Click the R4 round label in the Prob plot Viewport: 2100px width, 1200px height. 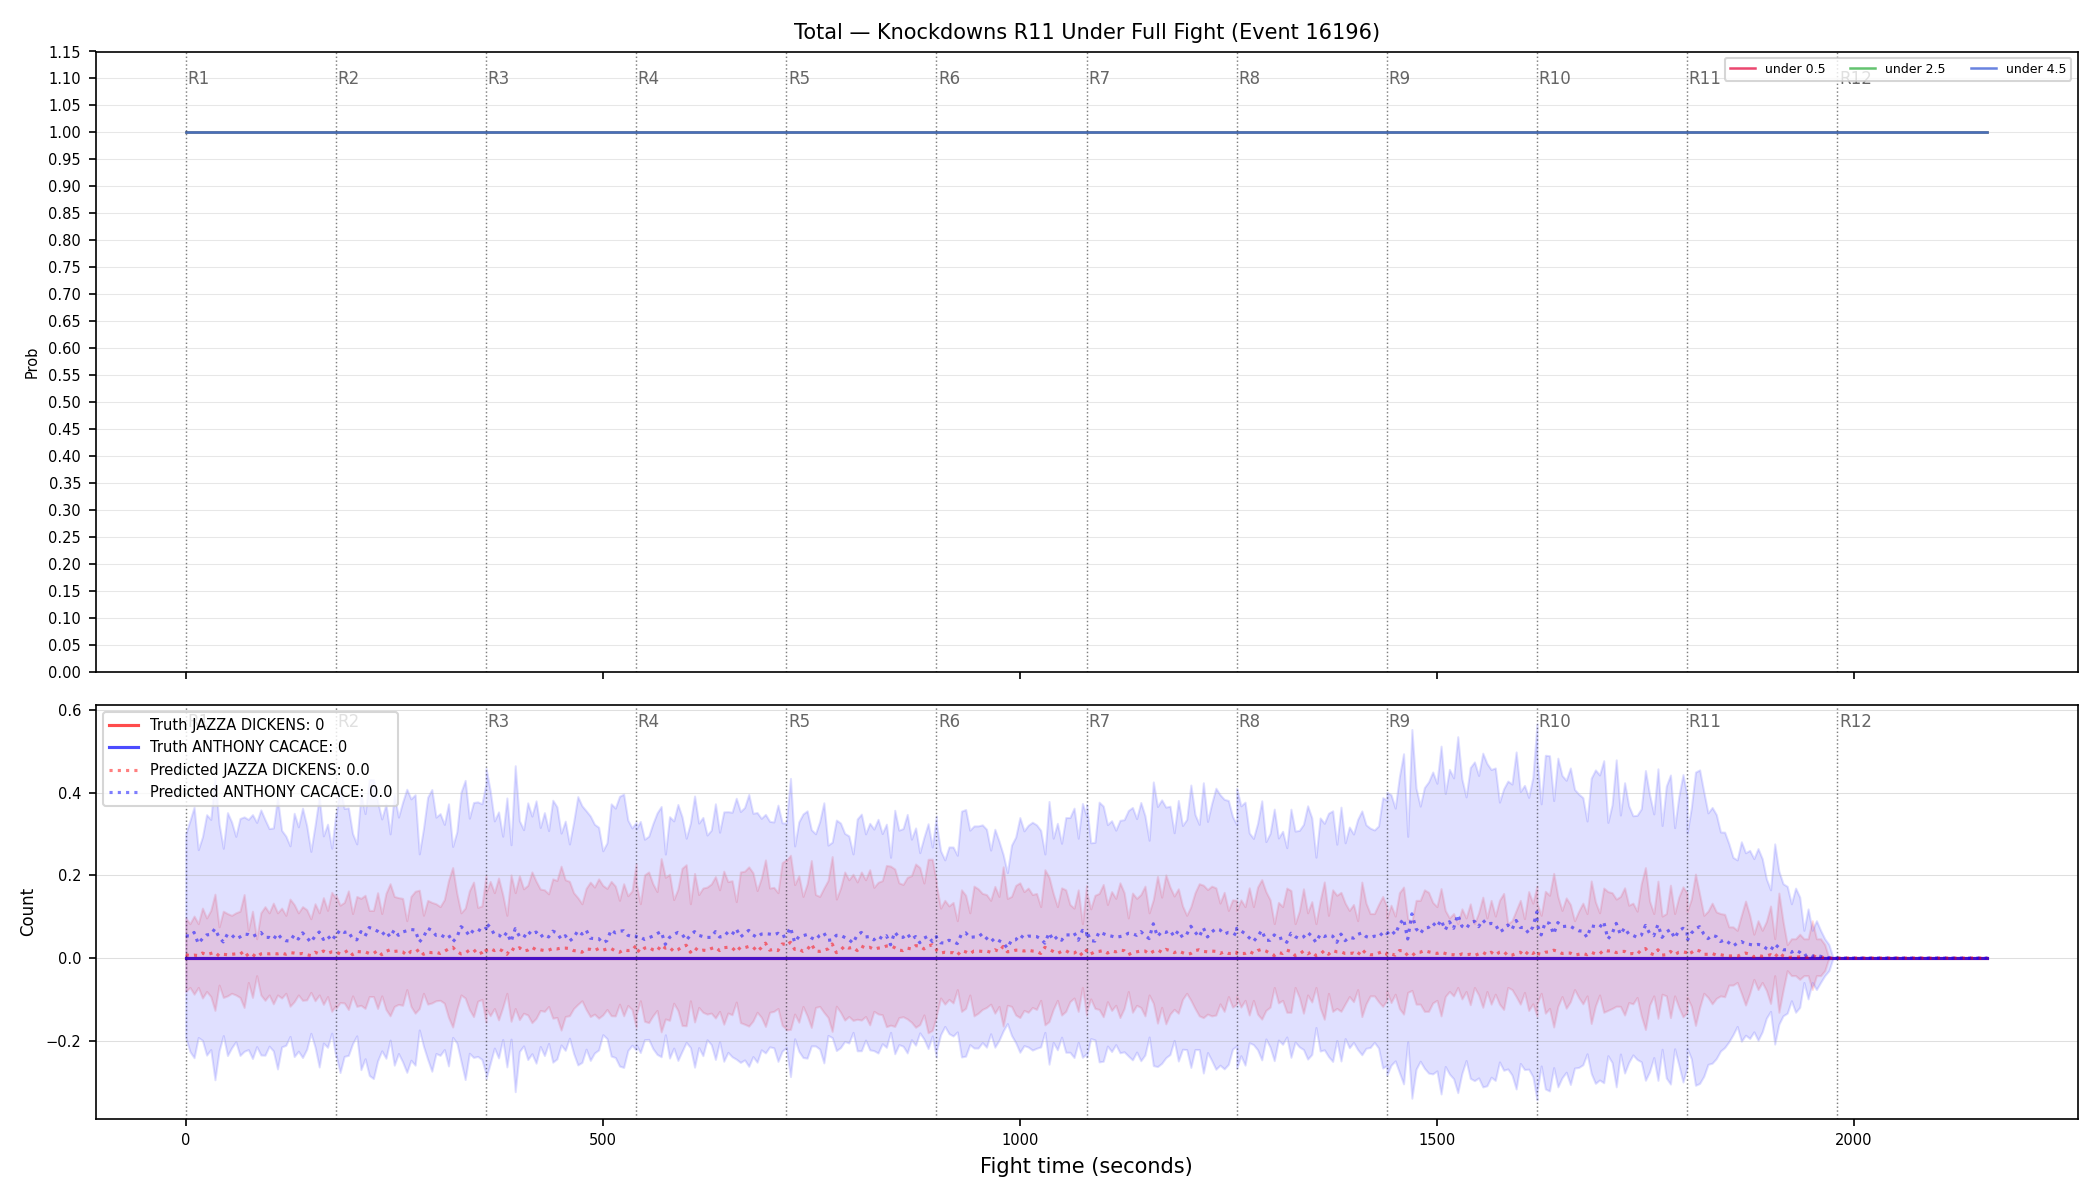click(648, 78)
